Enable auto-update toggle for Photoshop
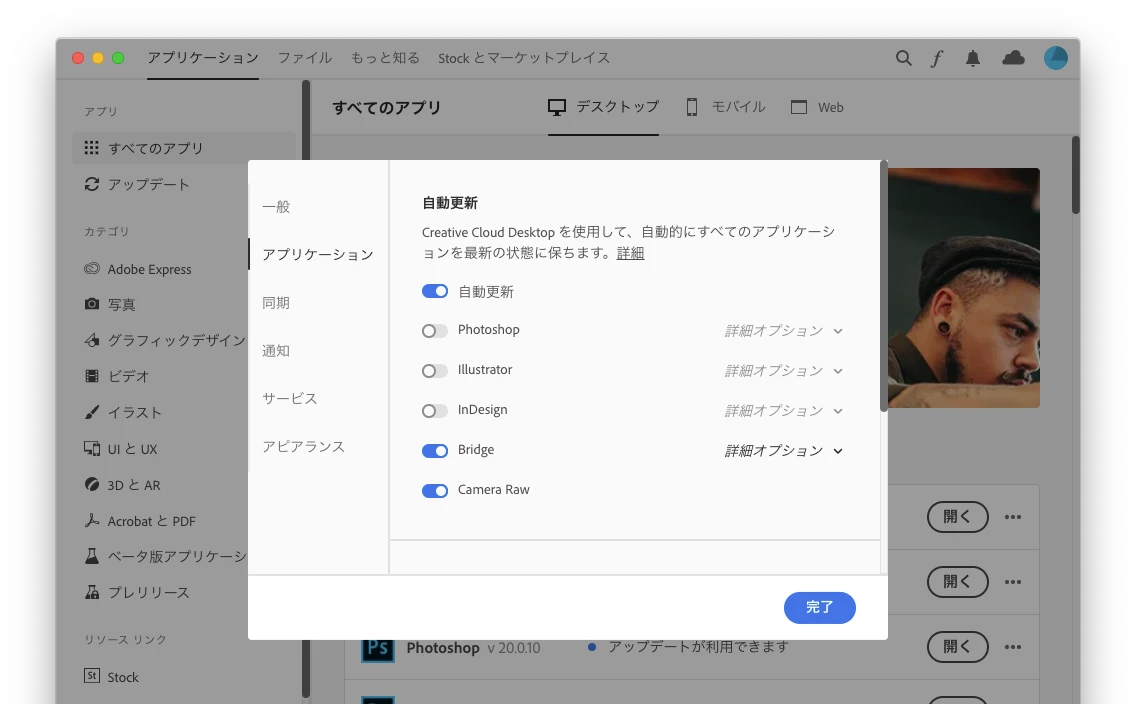The image size is (1136, 704). coord(435,331)
